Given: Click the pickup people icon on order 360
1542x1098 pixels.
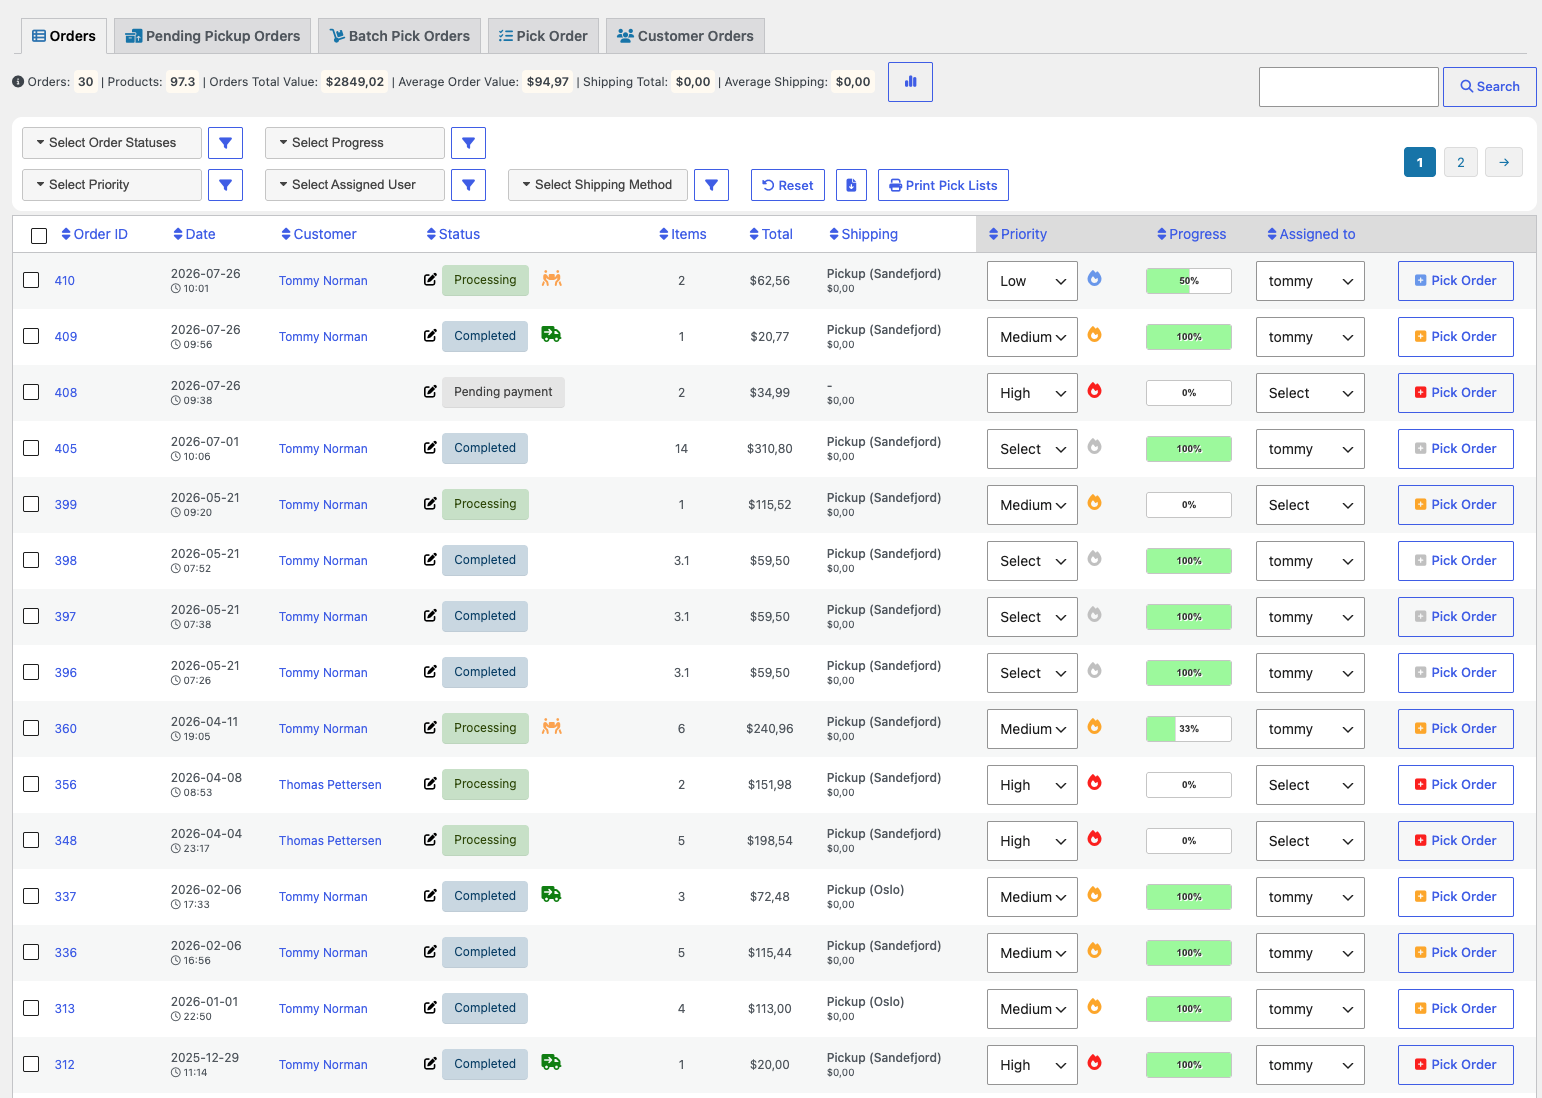Looking at the screenshot, I should click(552, 727).
